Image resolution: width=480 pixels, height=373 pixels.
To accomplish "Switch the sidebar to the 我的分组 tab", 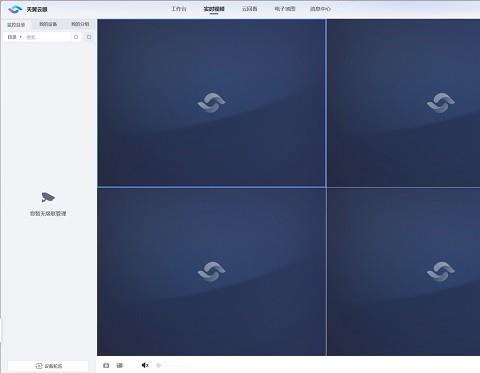I will (80, 24).
